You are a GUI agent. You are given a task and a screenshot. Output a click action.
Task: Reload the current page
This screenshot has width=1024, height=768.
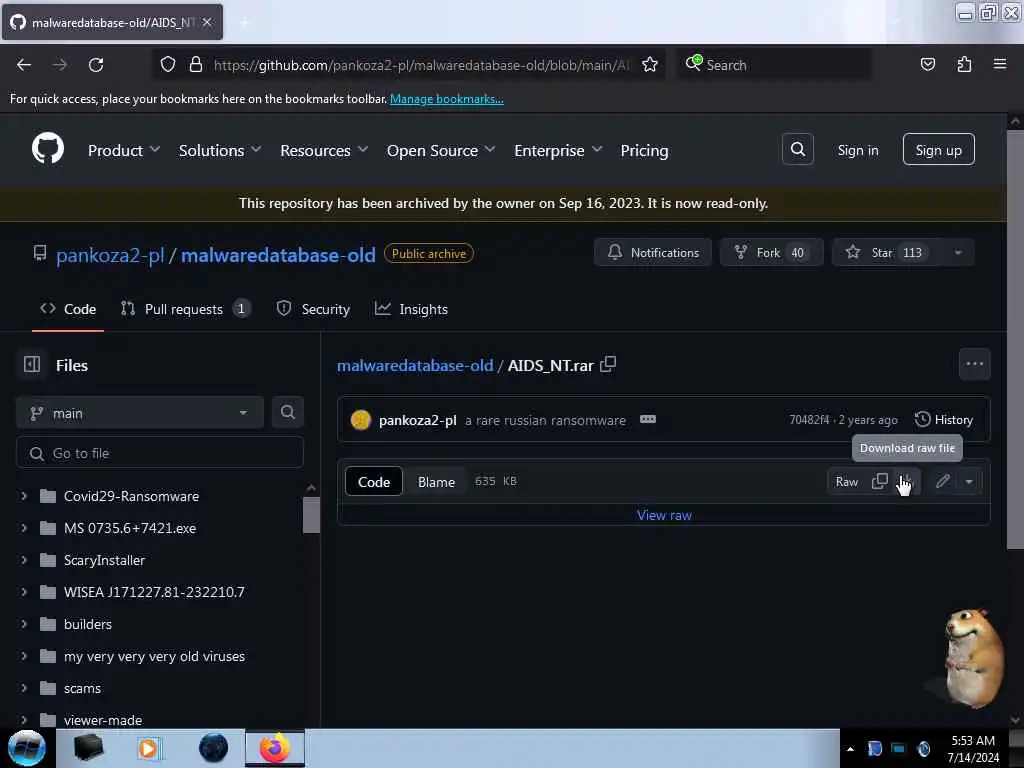coord(96,65)
